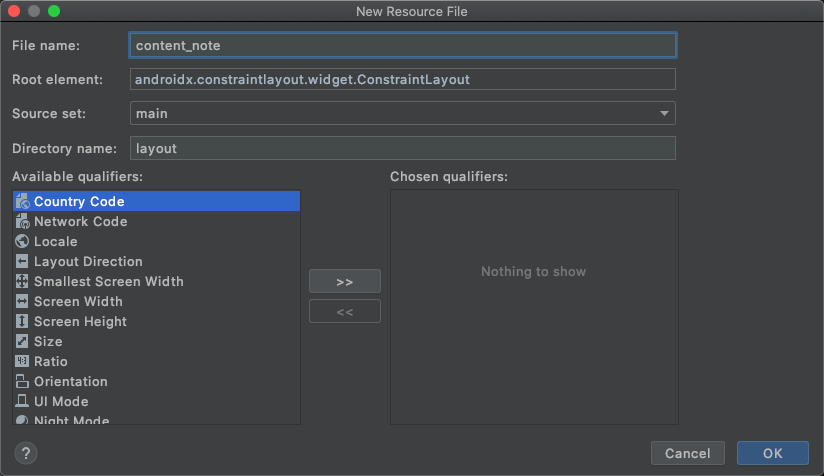Select the Smallest Screen Width icon
Image resolution: width=824 pixels, height=476 pixels.
pyautogui.click(x=23, y=281)
